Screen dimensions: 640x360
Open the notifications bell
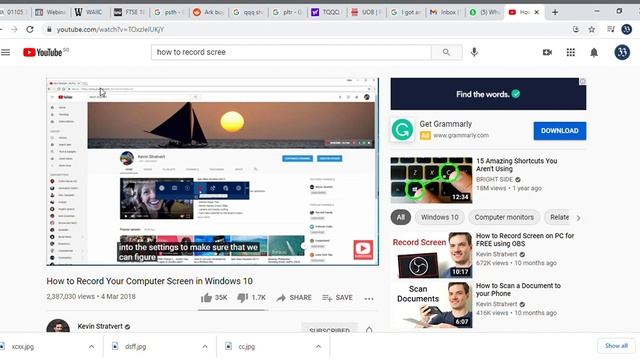pyautogui.click(x=594, y=52)
